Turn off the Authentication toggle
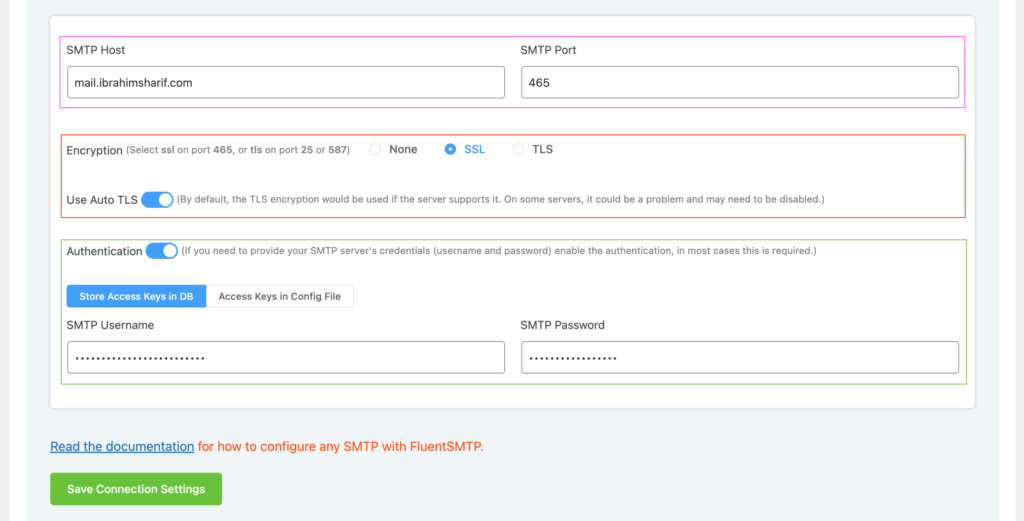This screenshot has height=521, width=1024. [161, 251]
